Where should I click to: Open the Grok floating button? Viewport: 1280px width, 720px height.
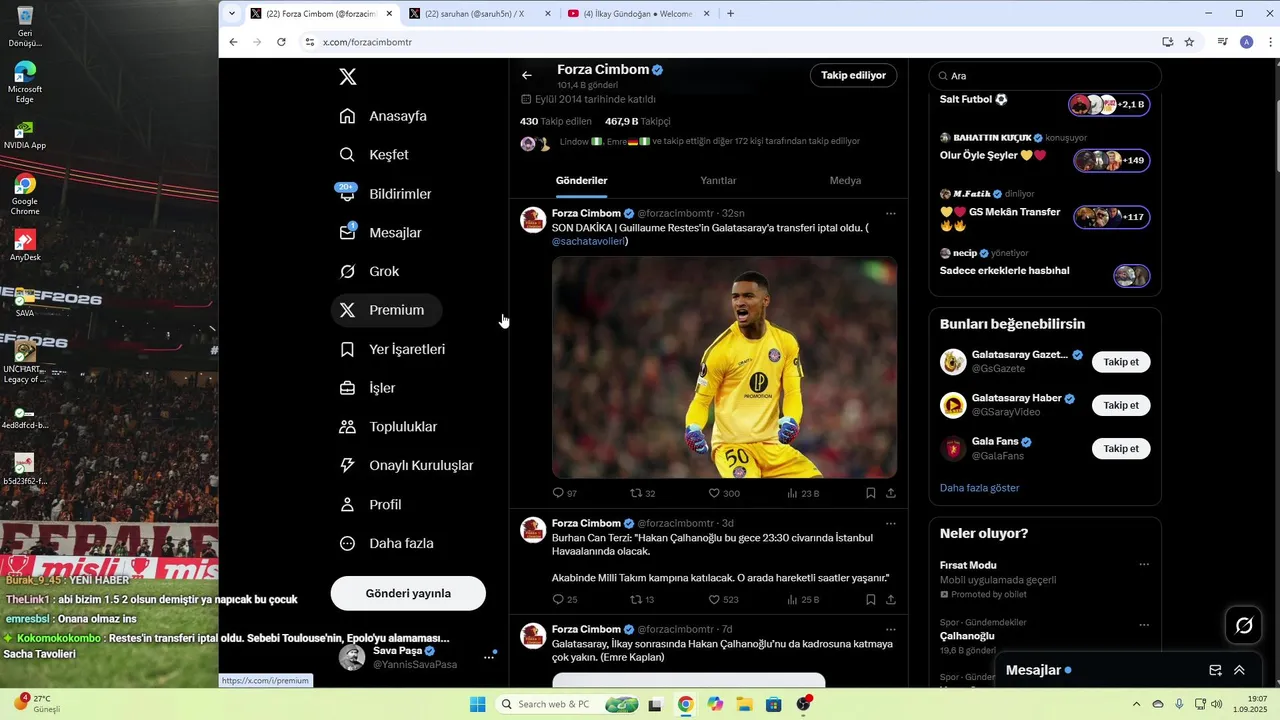[x=1244, y=625]
